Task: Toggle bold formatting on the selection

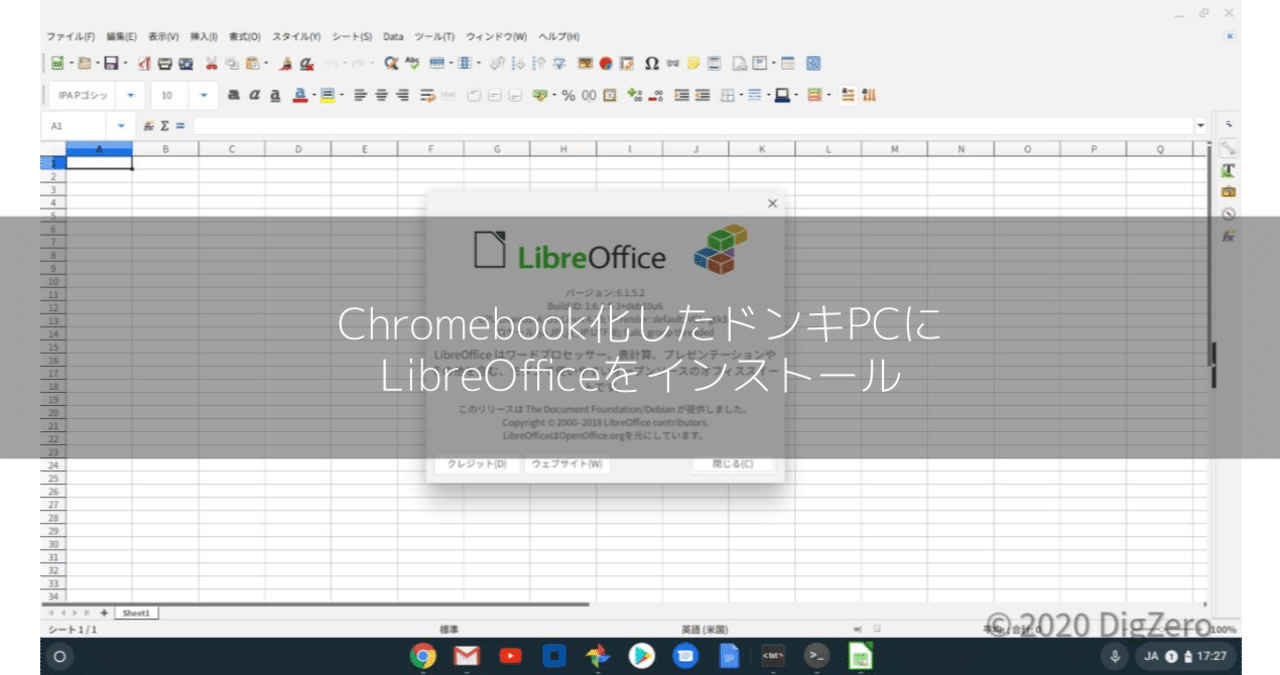Action: [x=234, y=95]
